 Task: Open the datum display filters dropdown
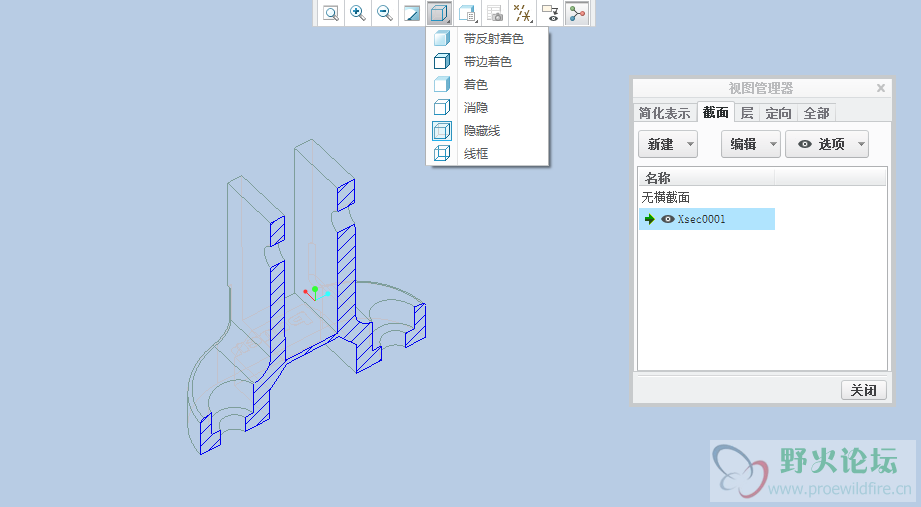(523, 13)
